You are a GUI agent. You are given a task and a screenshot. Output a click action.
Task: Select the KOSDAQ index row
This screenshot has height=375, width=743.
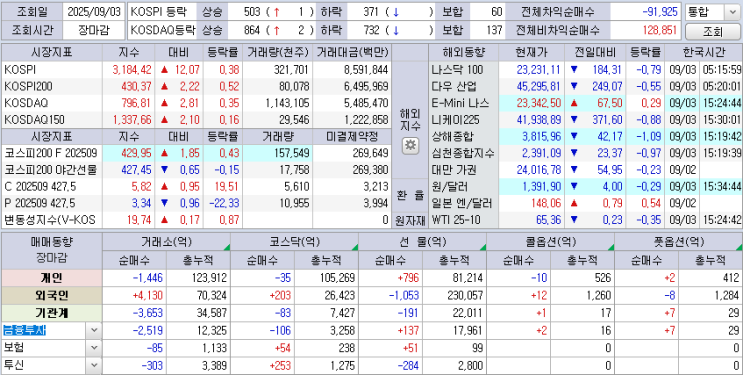197,103
